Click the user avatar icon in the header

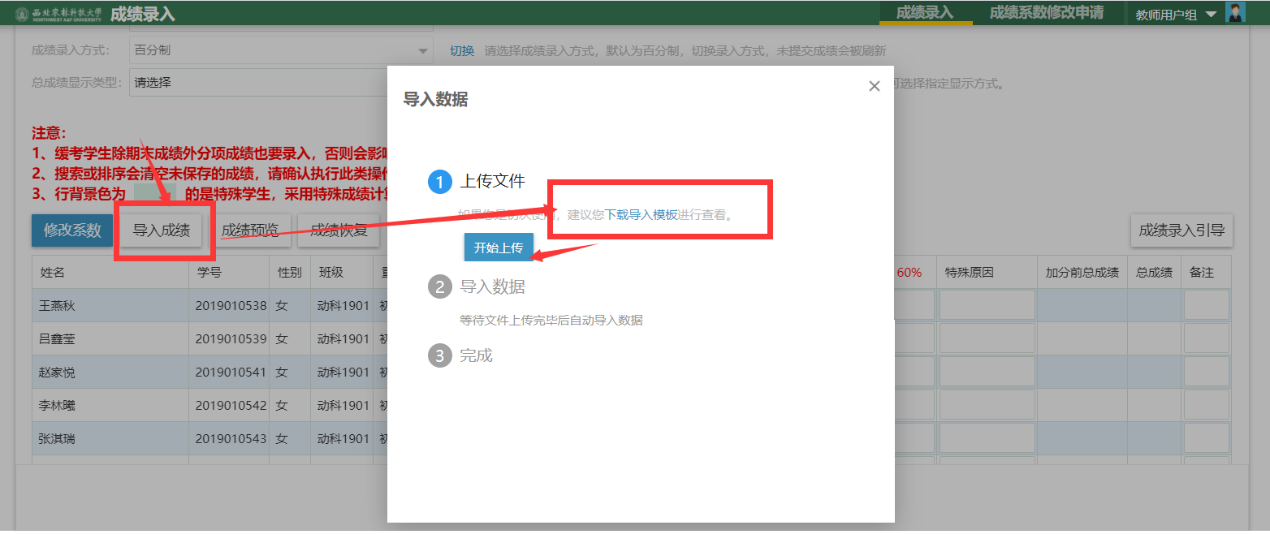1236,13
